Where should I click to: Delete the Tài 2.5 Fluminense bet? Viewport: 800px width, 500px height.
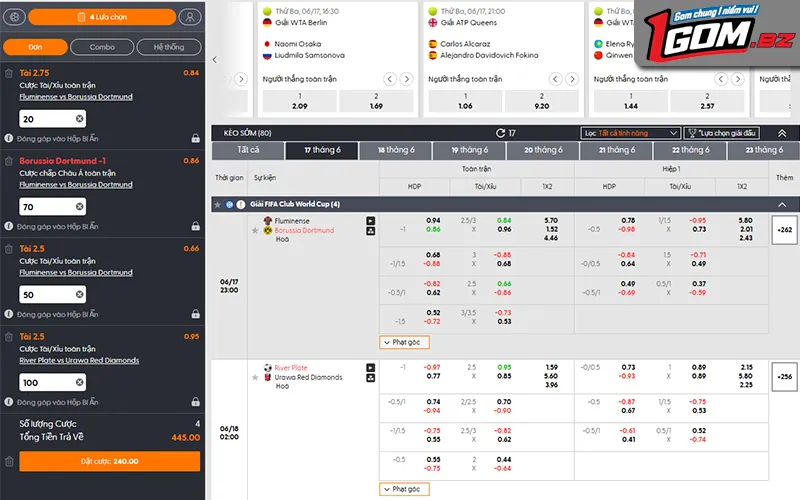coord(9,249)
